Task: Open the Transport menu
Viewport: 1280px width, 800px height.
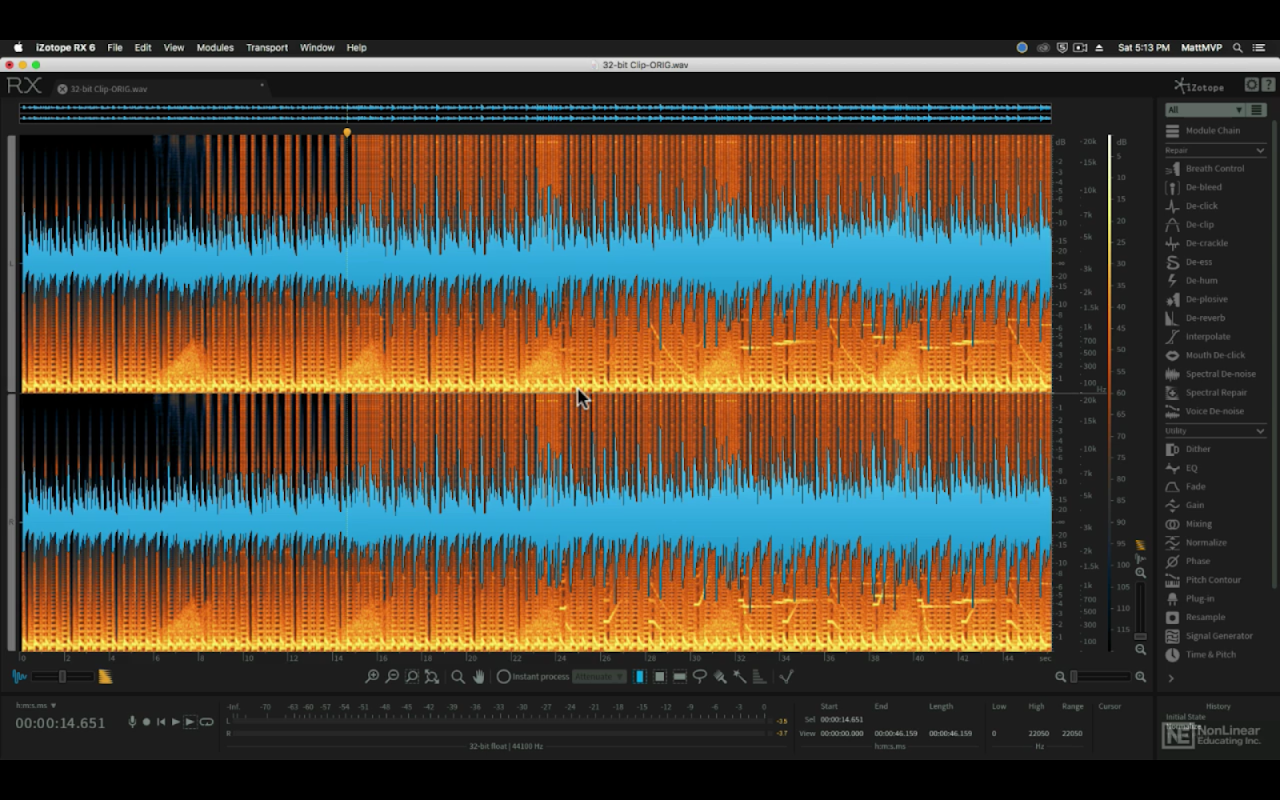Action: point(266,47)
